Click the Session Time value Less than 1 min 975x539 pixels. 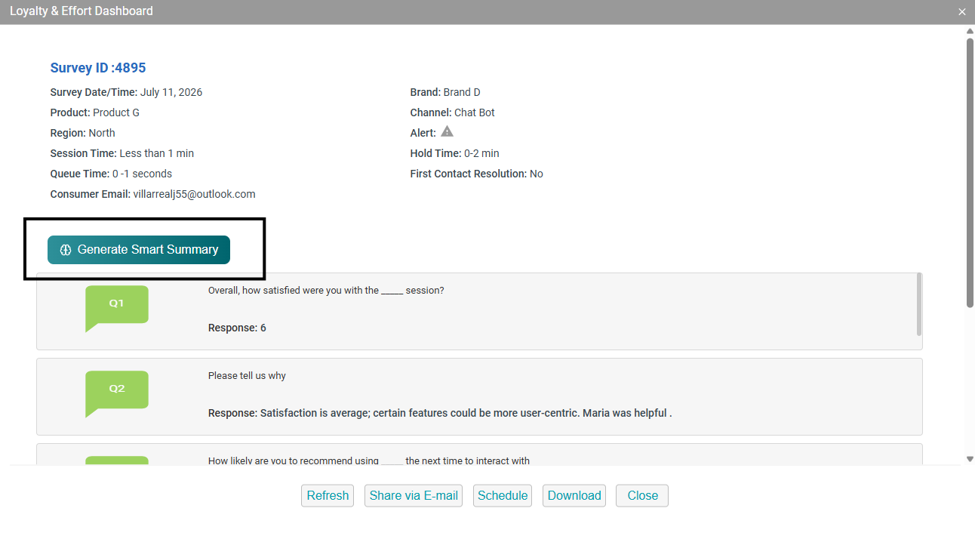[157, 153]
